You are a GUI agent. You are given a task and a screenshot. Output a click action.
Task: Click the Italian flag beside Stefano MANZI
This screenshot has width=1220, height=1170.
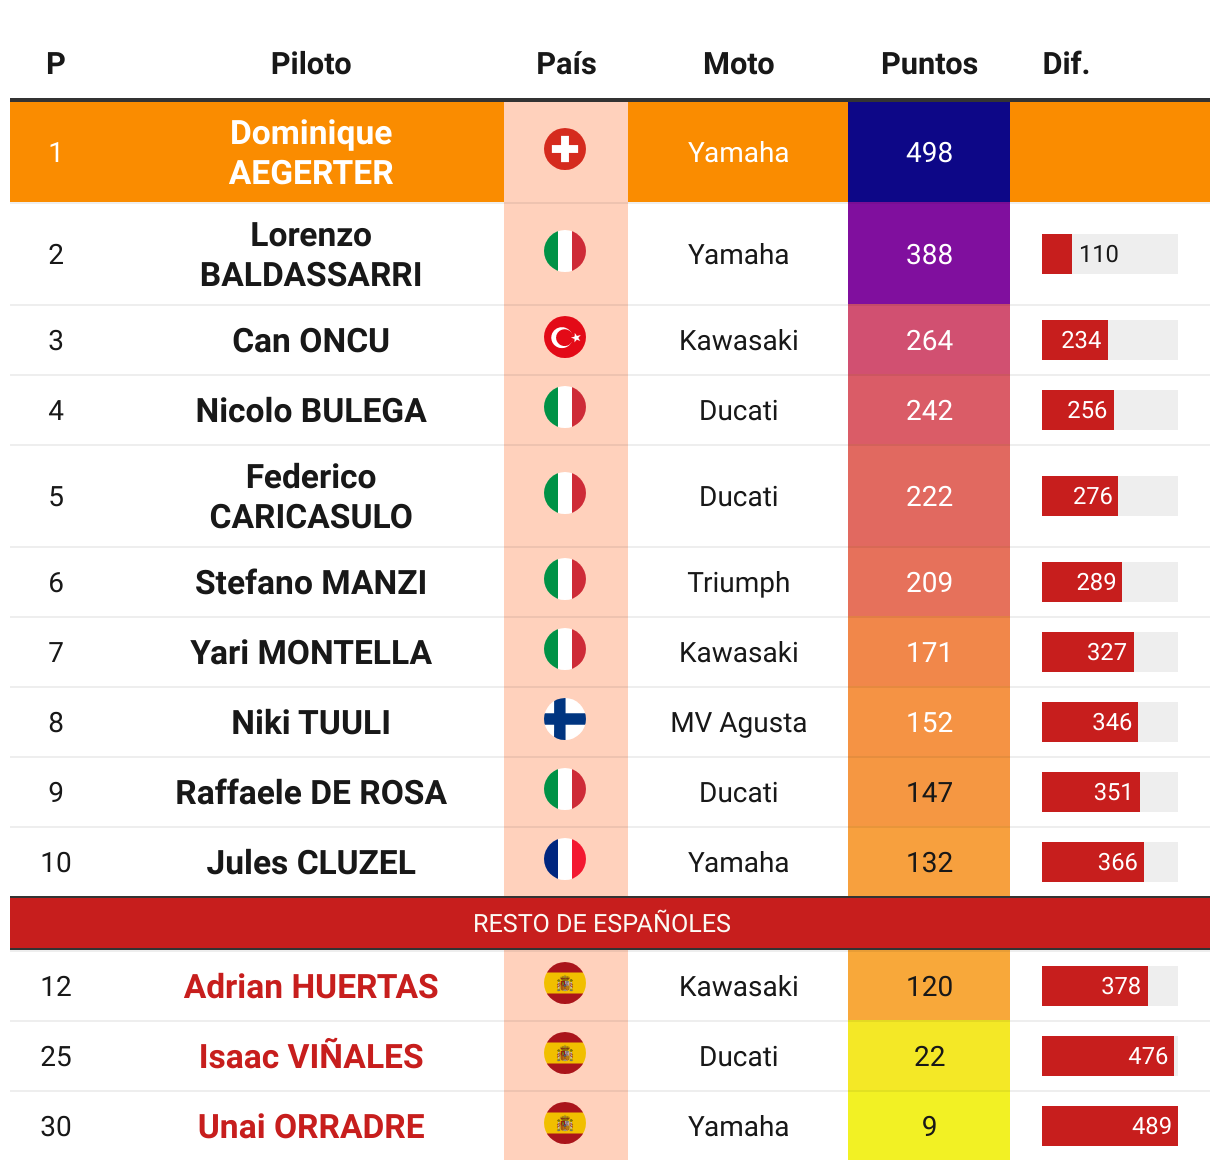[565, 580]
